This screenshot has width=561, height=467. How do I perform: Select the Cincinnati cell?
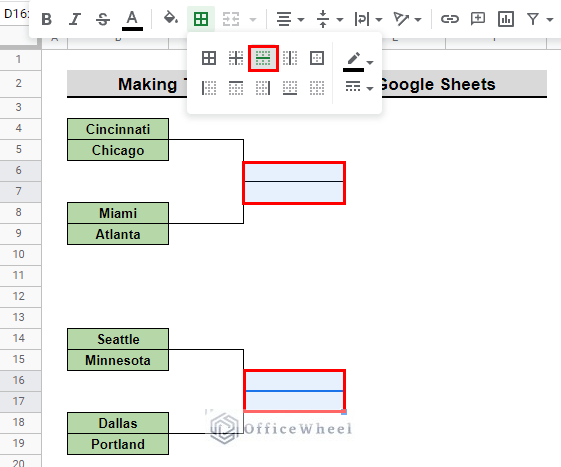pyautogui.click(x=118, y=129)
